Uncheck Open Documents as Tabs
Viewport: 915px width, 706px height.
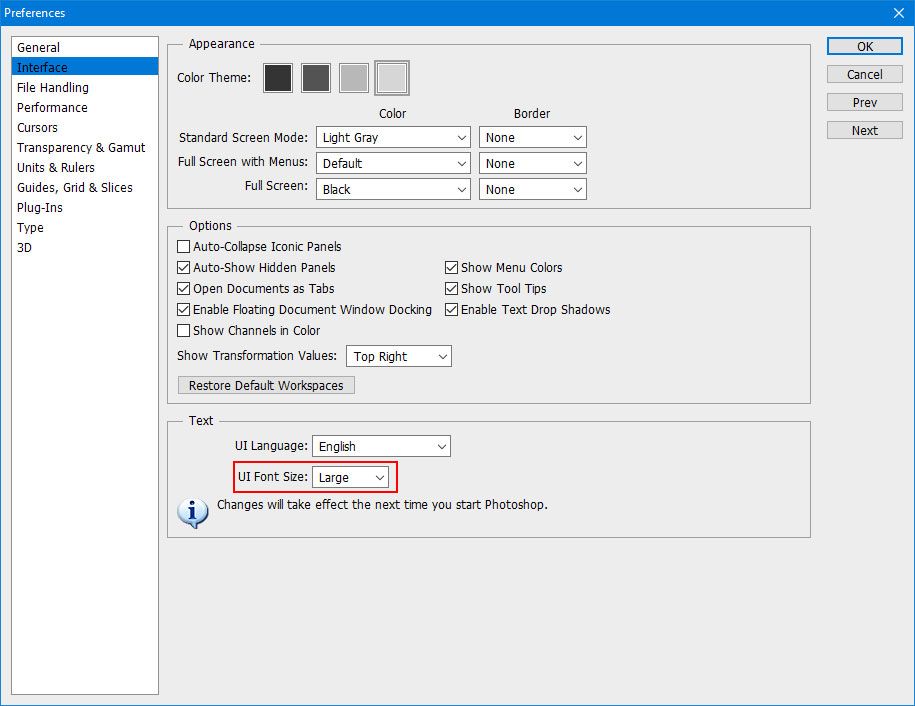pyautogui.click(x=183, y=288)
